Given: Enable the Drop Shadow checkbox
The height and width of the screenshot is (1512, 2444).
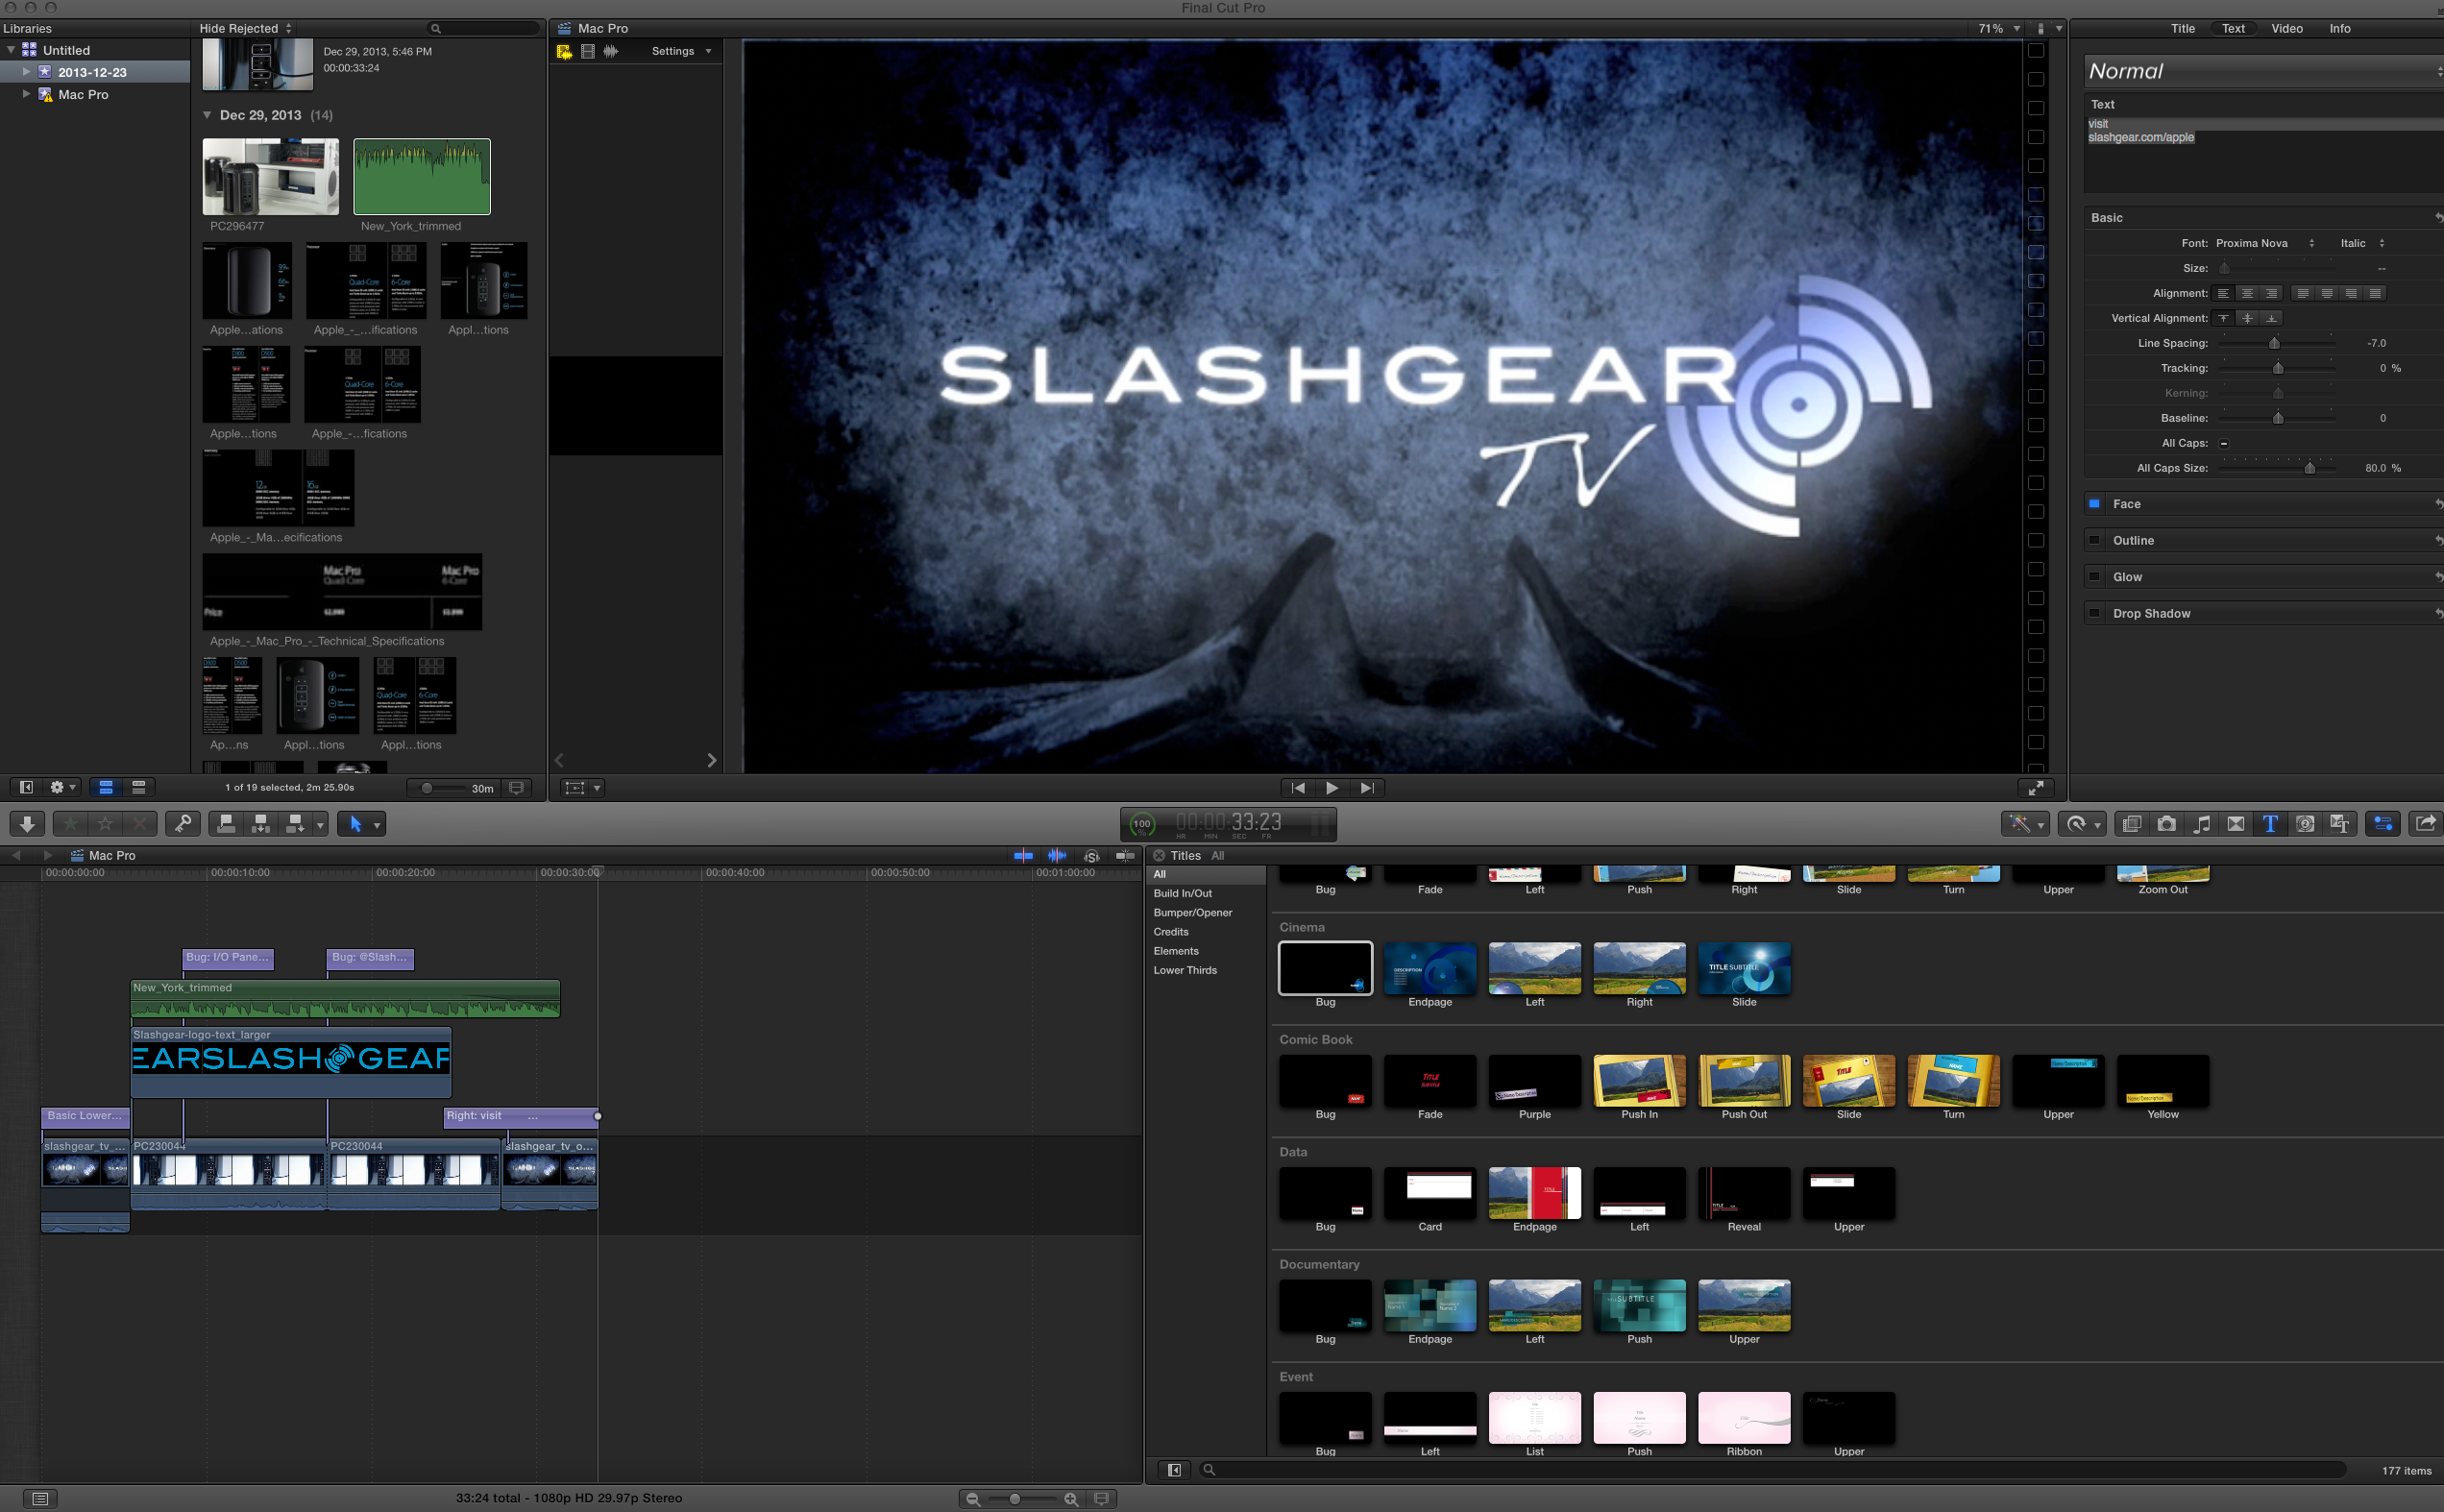Looking at the screenshot, I should 2094,613.
